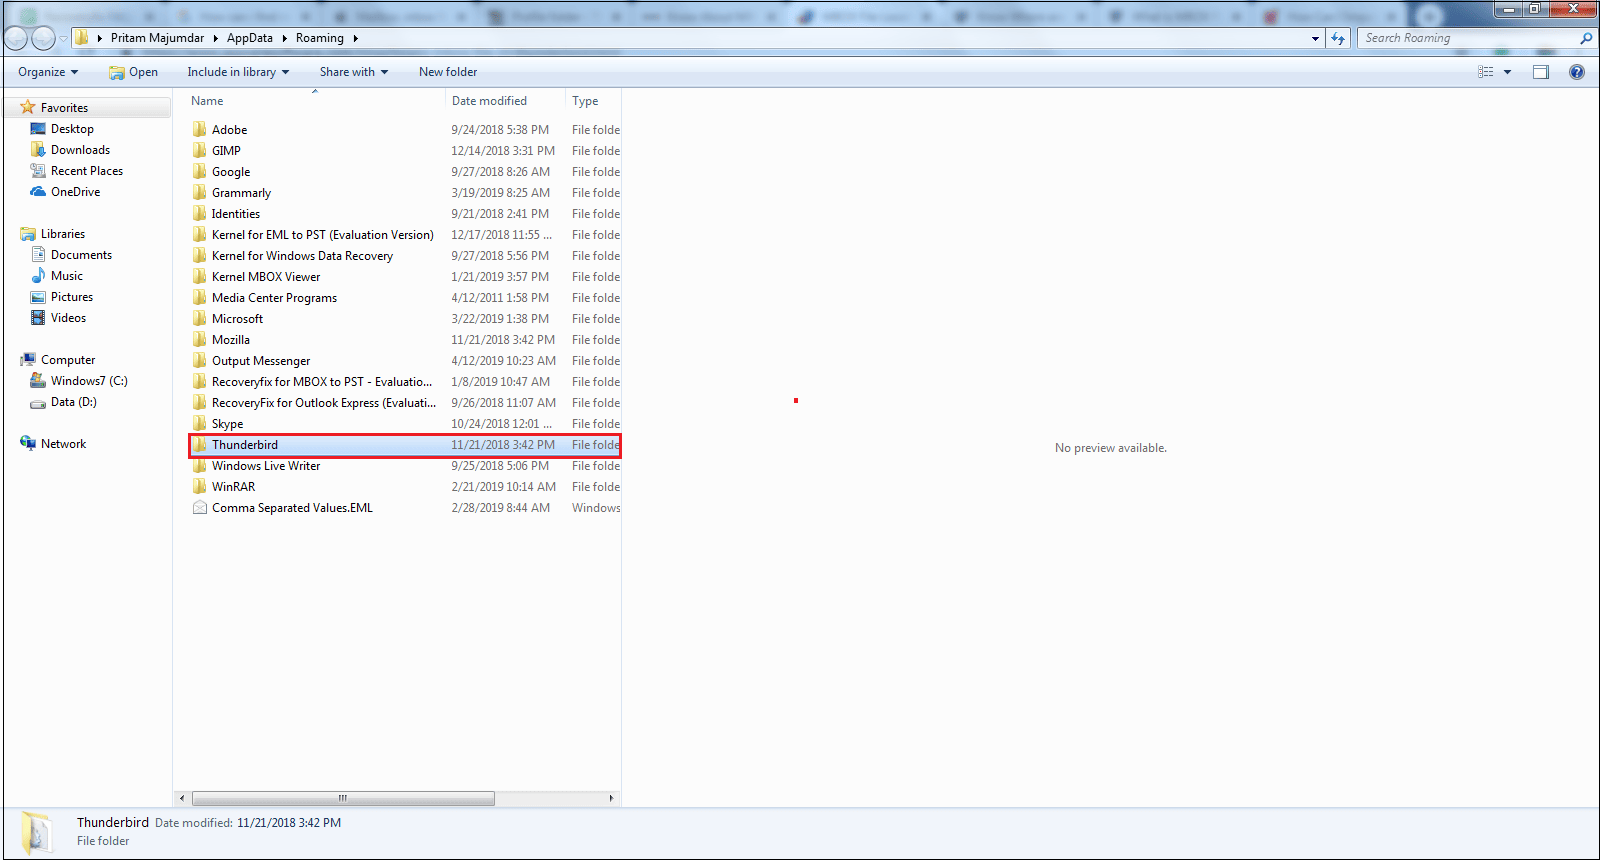Click the Data (D:) drive icon
The width and height of the screenshot is (1600, 860).
click(x=38, y=402)
